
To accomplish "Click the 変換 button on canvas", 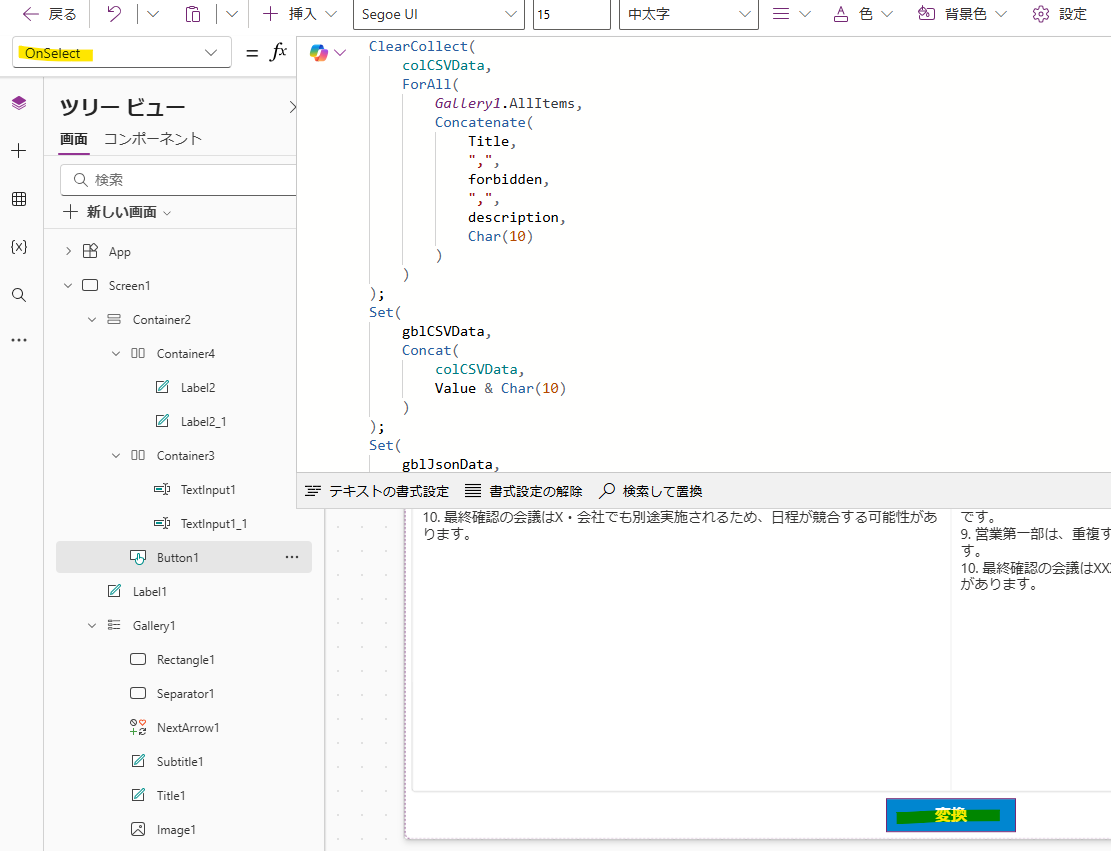I will click(950, 815).
